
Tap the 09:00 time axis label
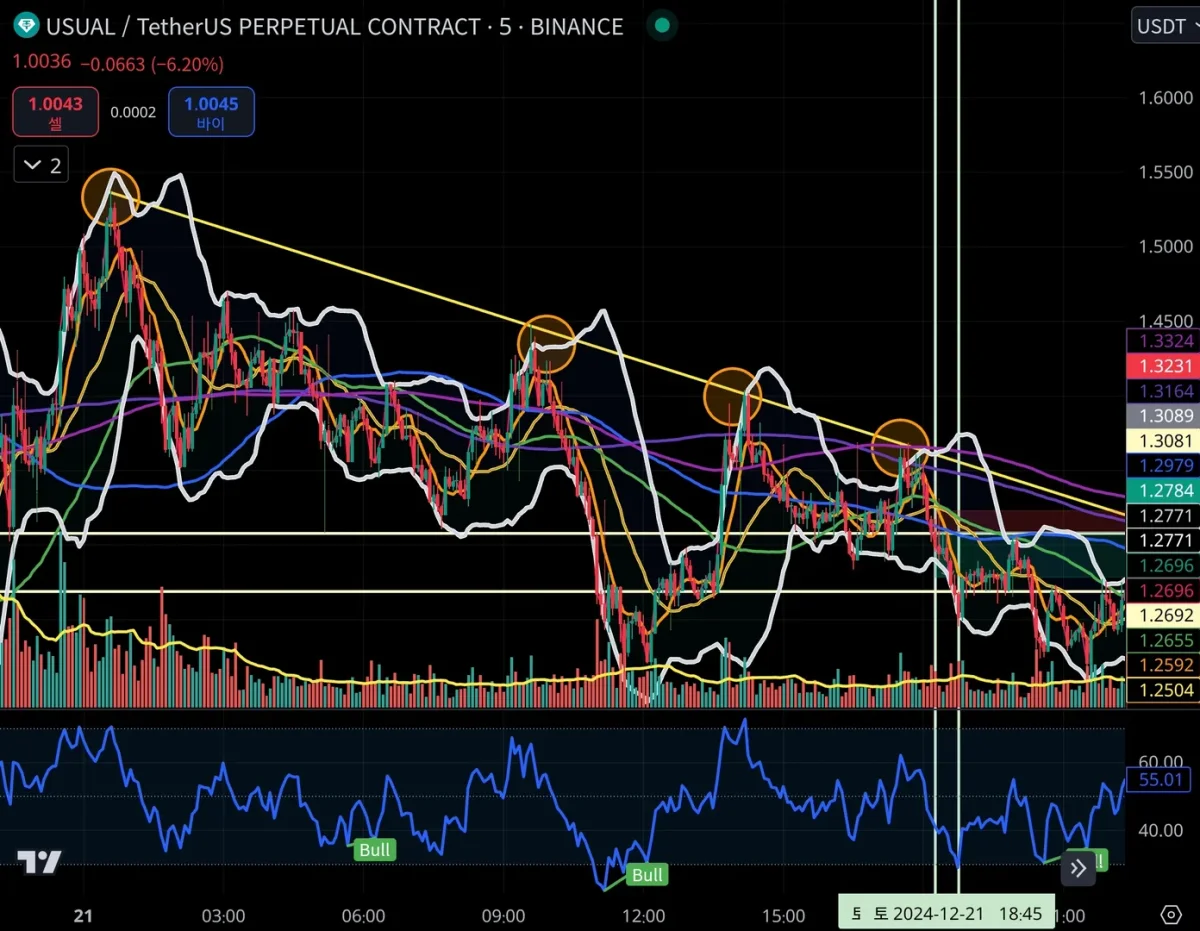coord(503,915)
